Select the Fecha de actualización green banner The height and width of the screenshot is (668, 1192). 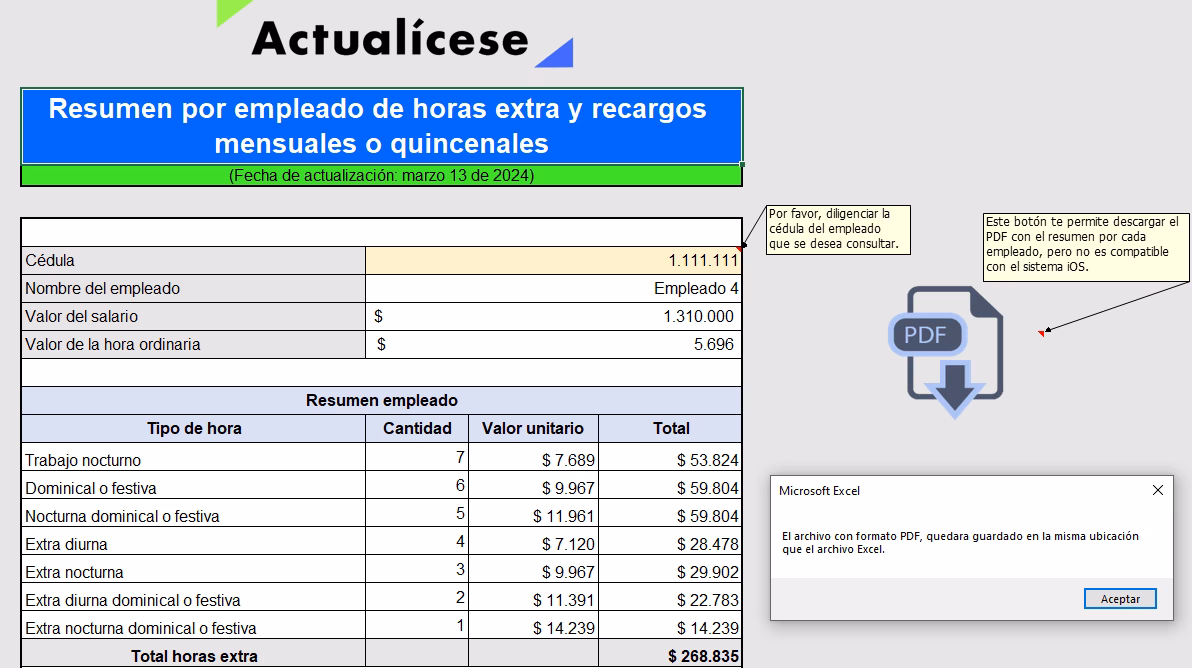coord(381,174)
